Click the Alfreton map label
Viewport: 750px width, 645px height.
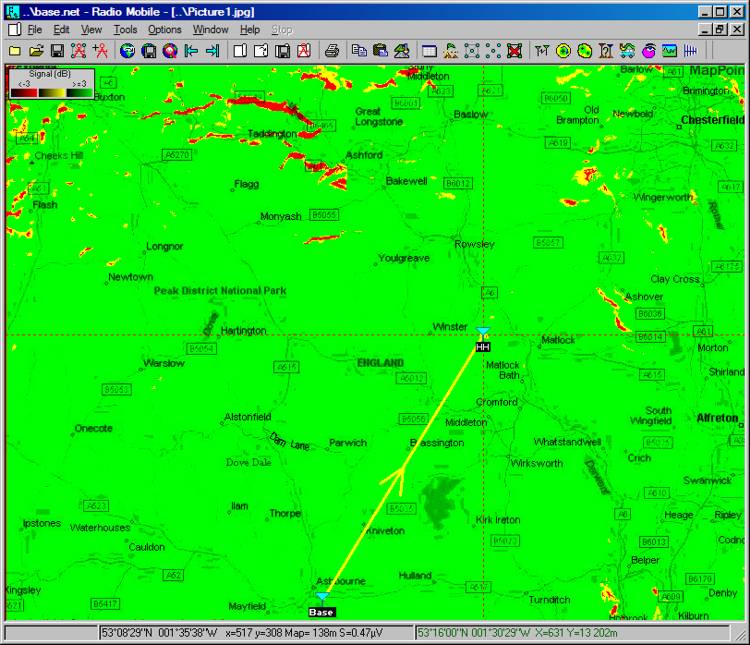(717, 418)
